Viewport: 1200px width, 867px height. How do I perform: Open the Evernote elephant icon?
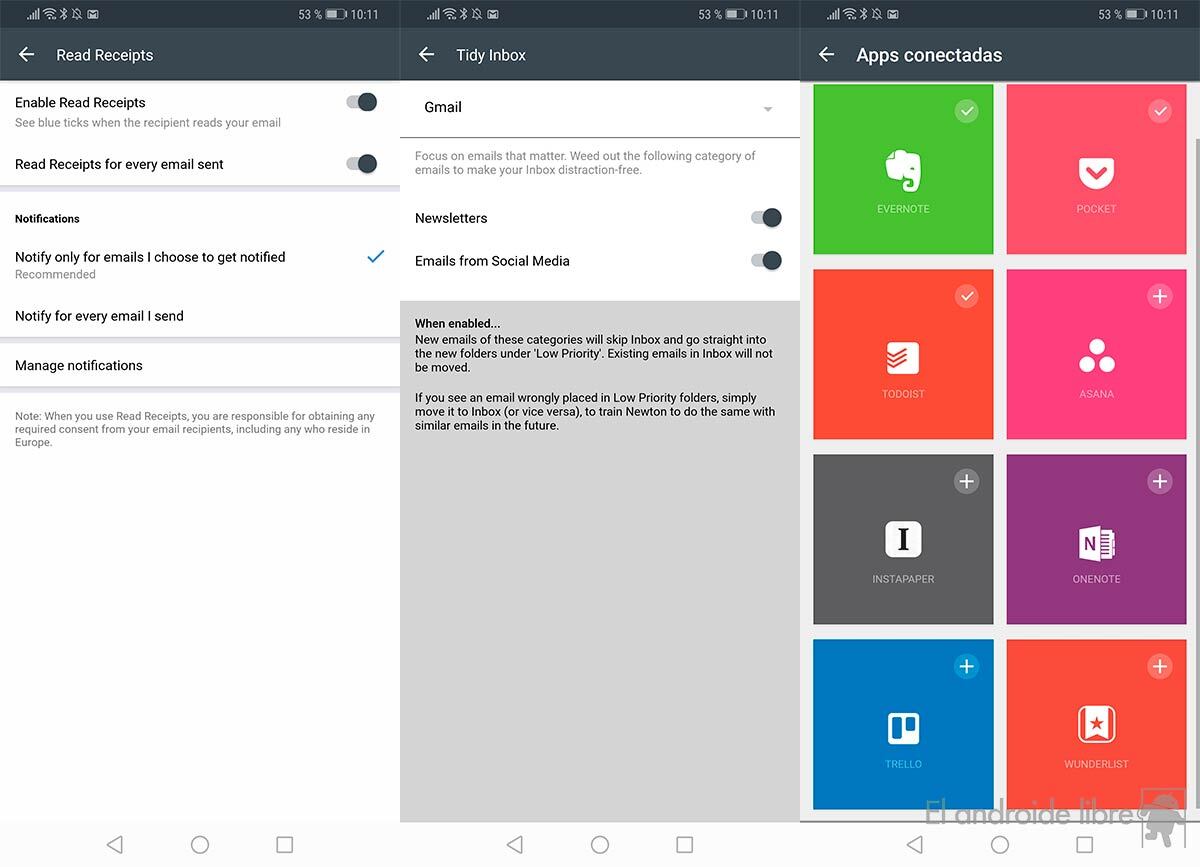point(903,170)
